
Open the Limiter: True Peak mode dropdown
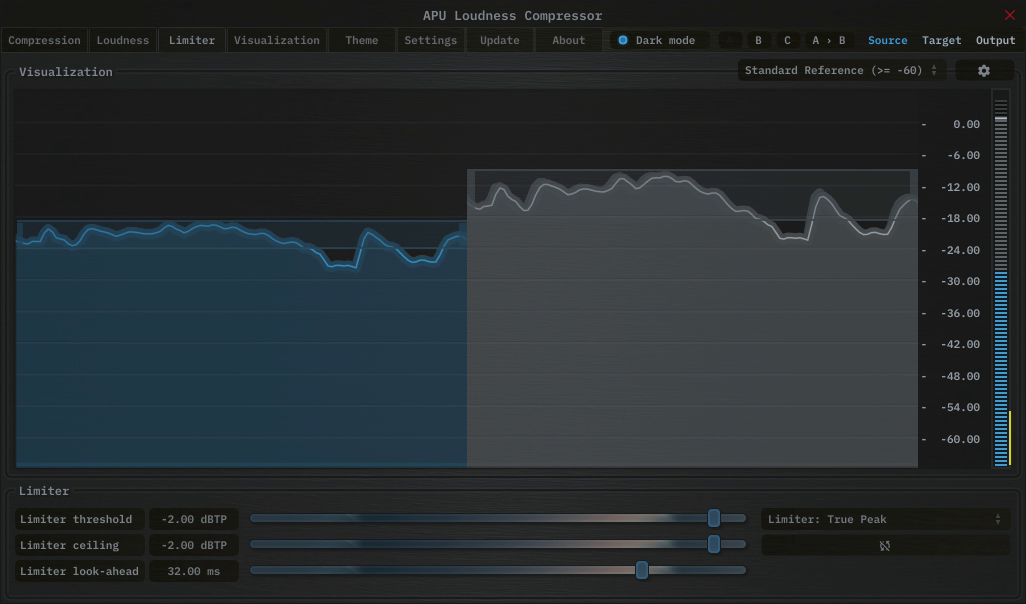(x=884, y=518)
